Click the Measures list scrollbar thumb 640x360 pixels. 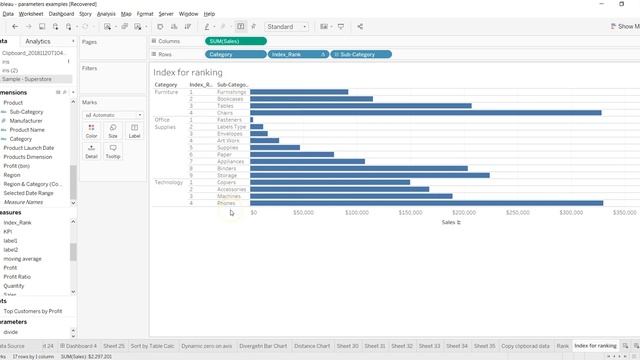pyautogui.click(x=73, y=252)
